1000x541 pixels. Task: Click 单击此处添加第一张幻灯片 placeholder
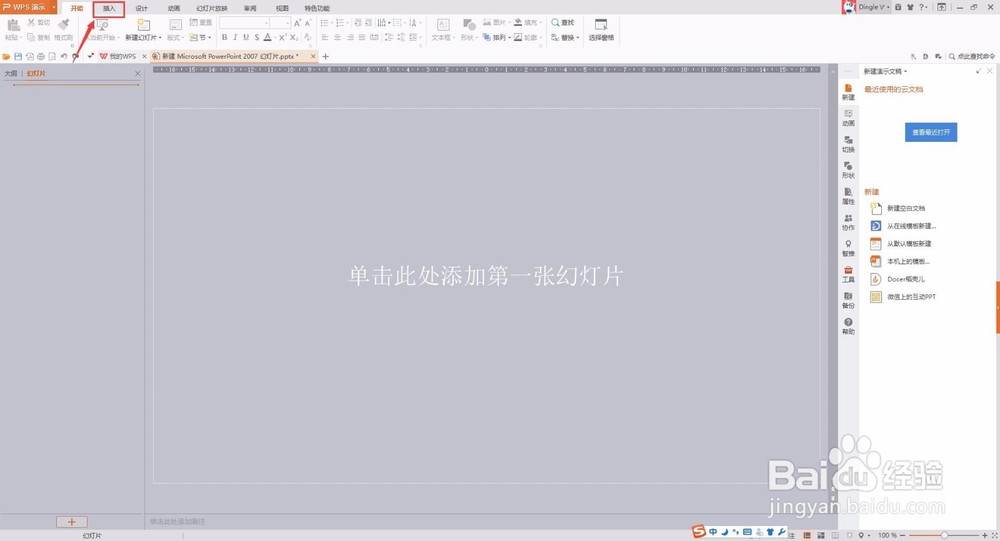[x=485, y=276]
